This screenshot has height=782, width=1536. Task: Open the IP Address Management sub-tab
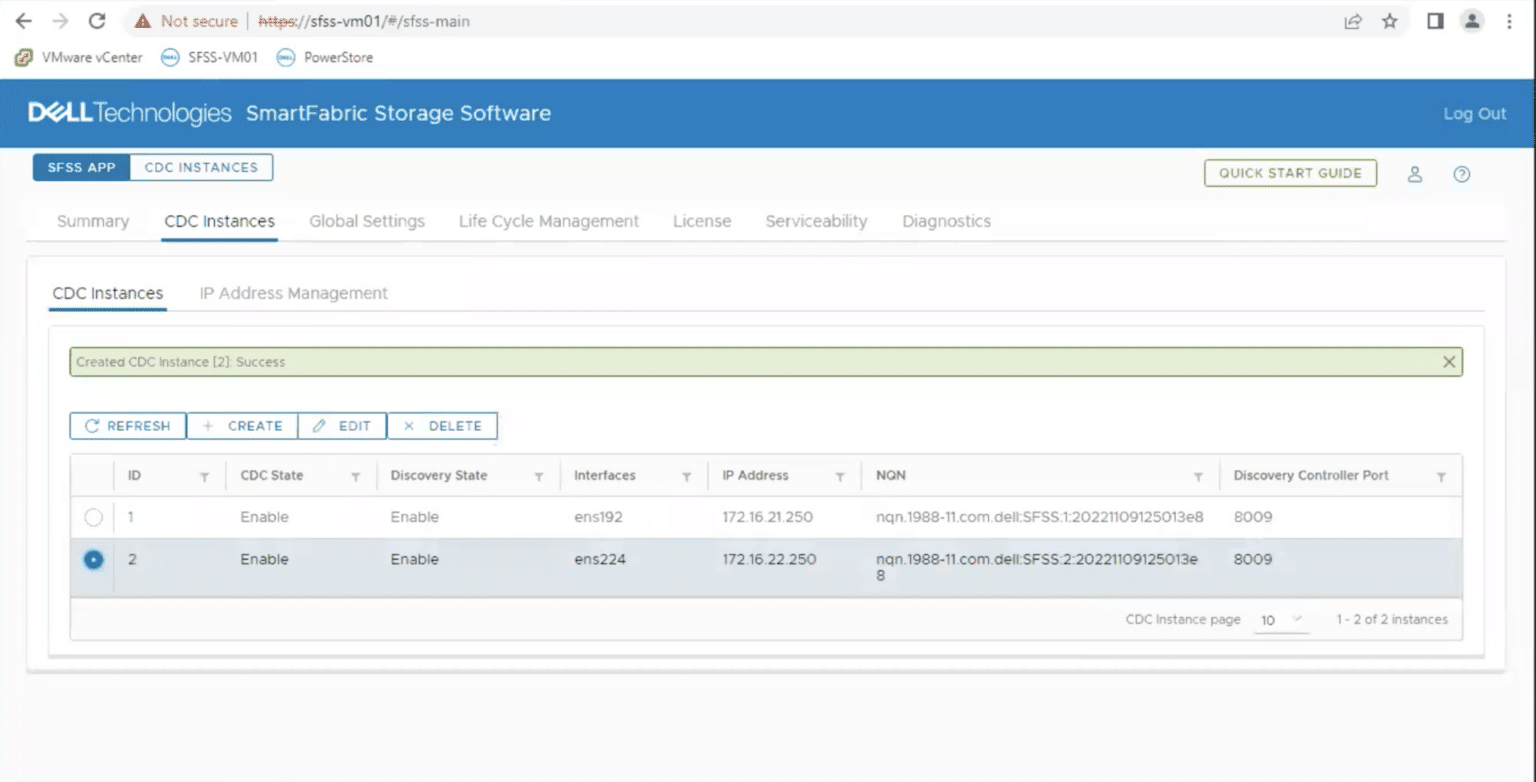[294, 293]
